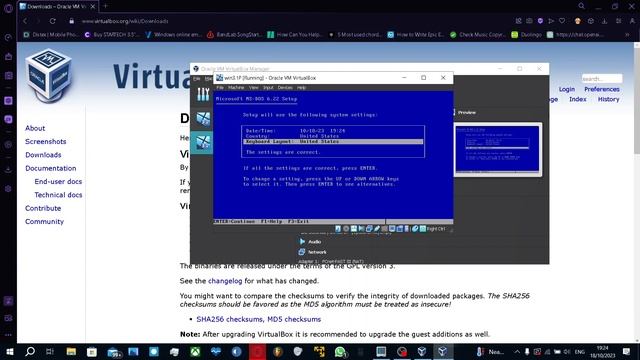Image resolution: width=640 pixels, height=360 pixels.
Task: Click the taskbar search icon
Action: 30,351
